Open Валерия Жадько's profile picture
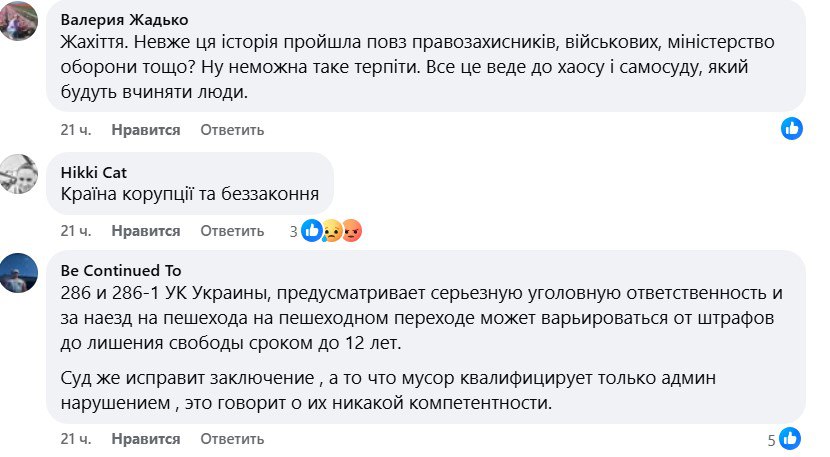This screenshot has height=457, width=830. 19,20
